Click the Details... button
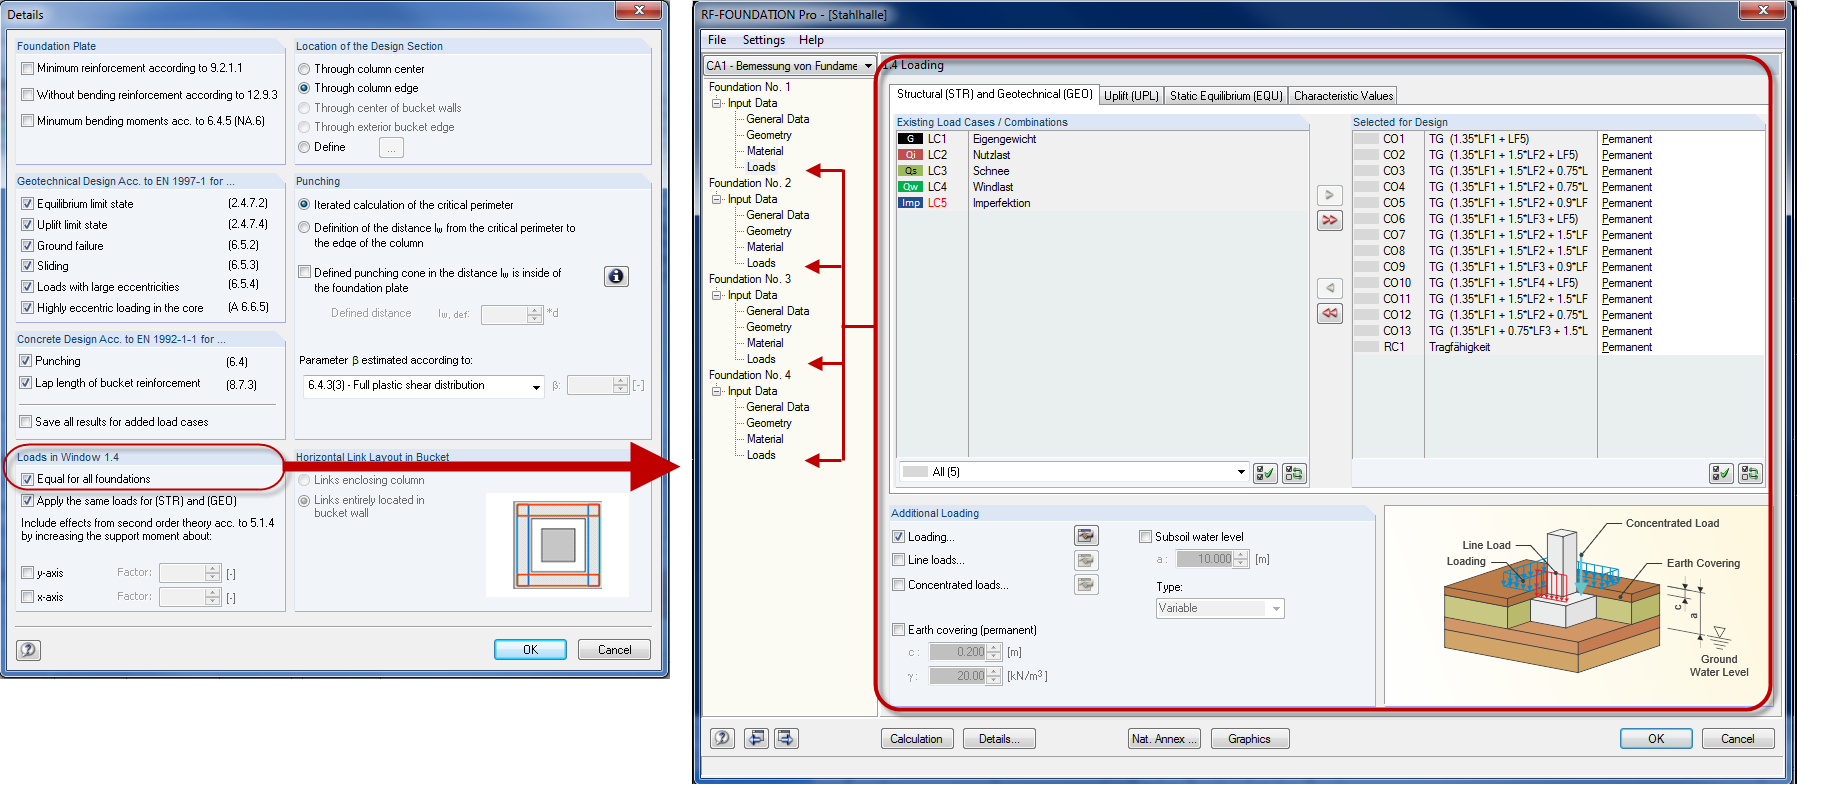1842x788 pixels. pos(999,739)
